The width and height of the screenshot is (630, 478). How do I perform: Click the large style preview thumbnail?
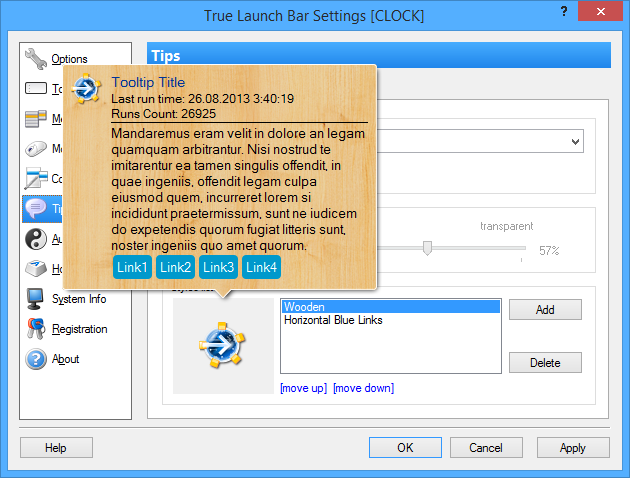[223, 345]
